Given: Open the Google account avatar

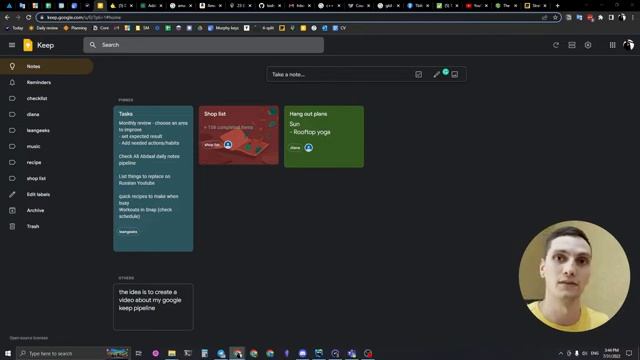Looking at the screenshot, I should [x=629, y=45].
